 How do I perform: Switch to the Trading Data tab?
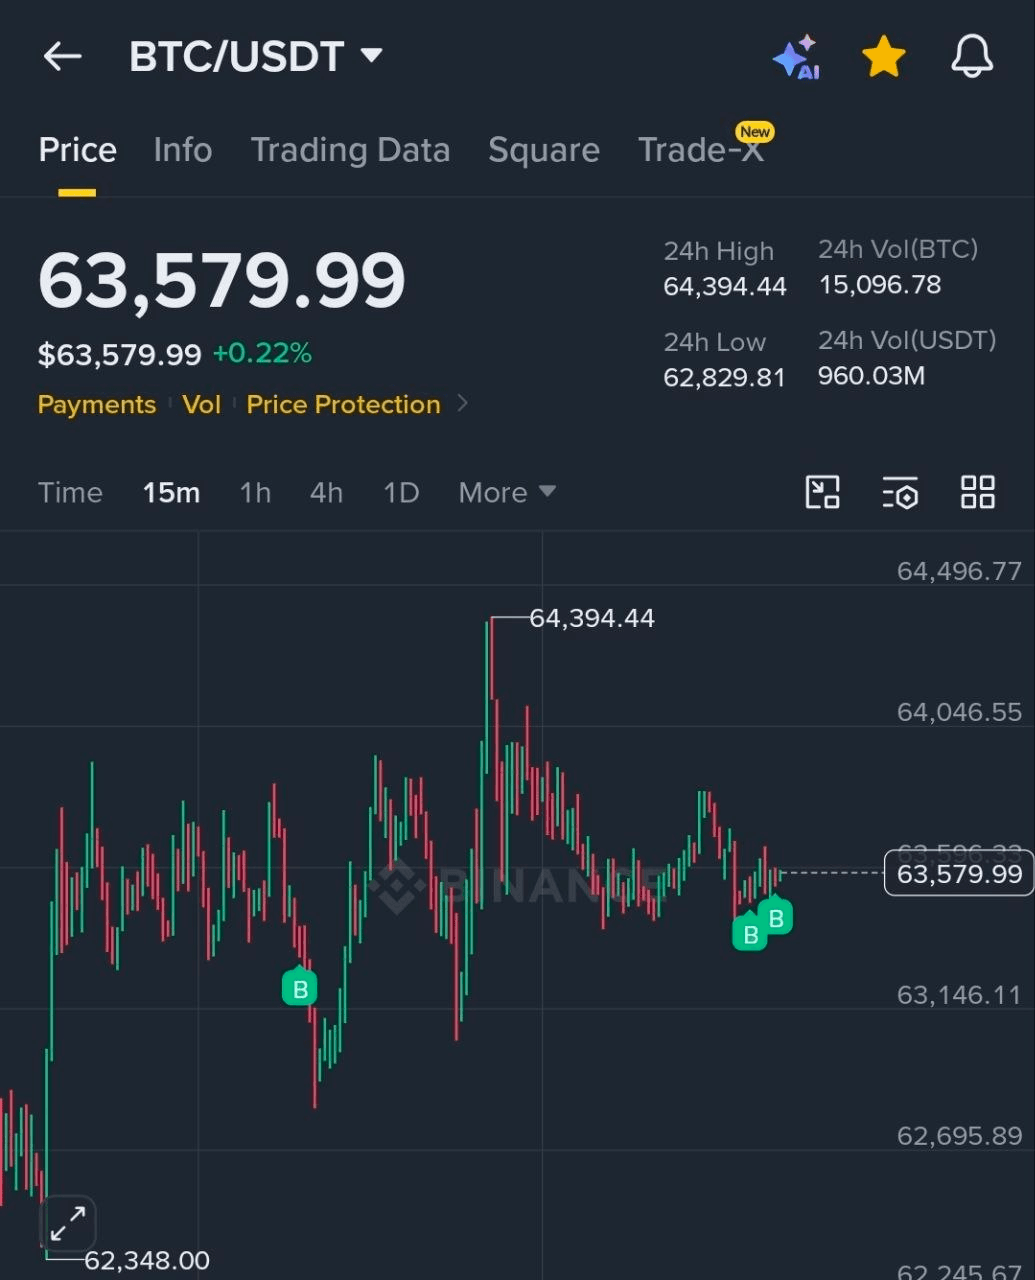pos(350,150)
